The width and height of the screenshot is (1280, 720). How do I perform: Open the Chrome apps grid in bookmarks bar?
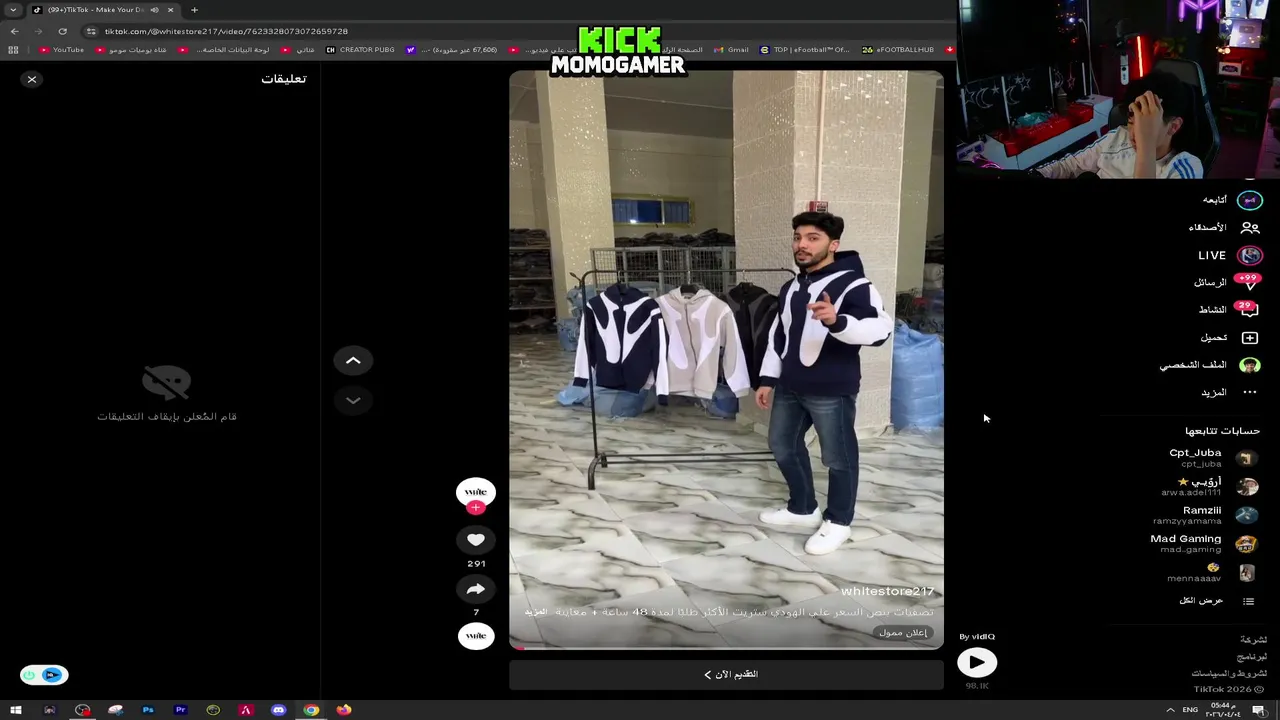[x=13, y=50]
